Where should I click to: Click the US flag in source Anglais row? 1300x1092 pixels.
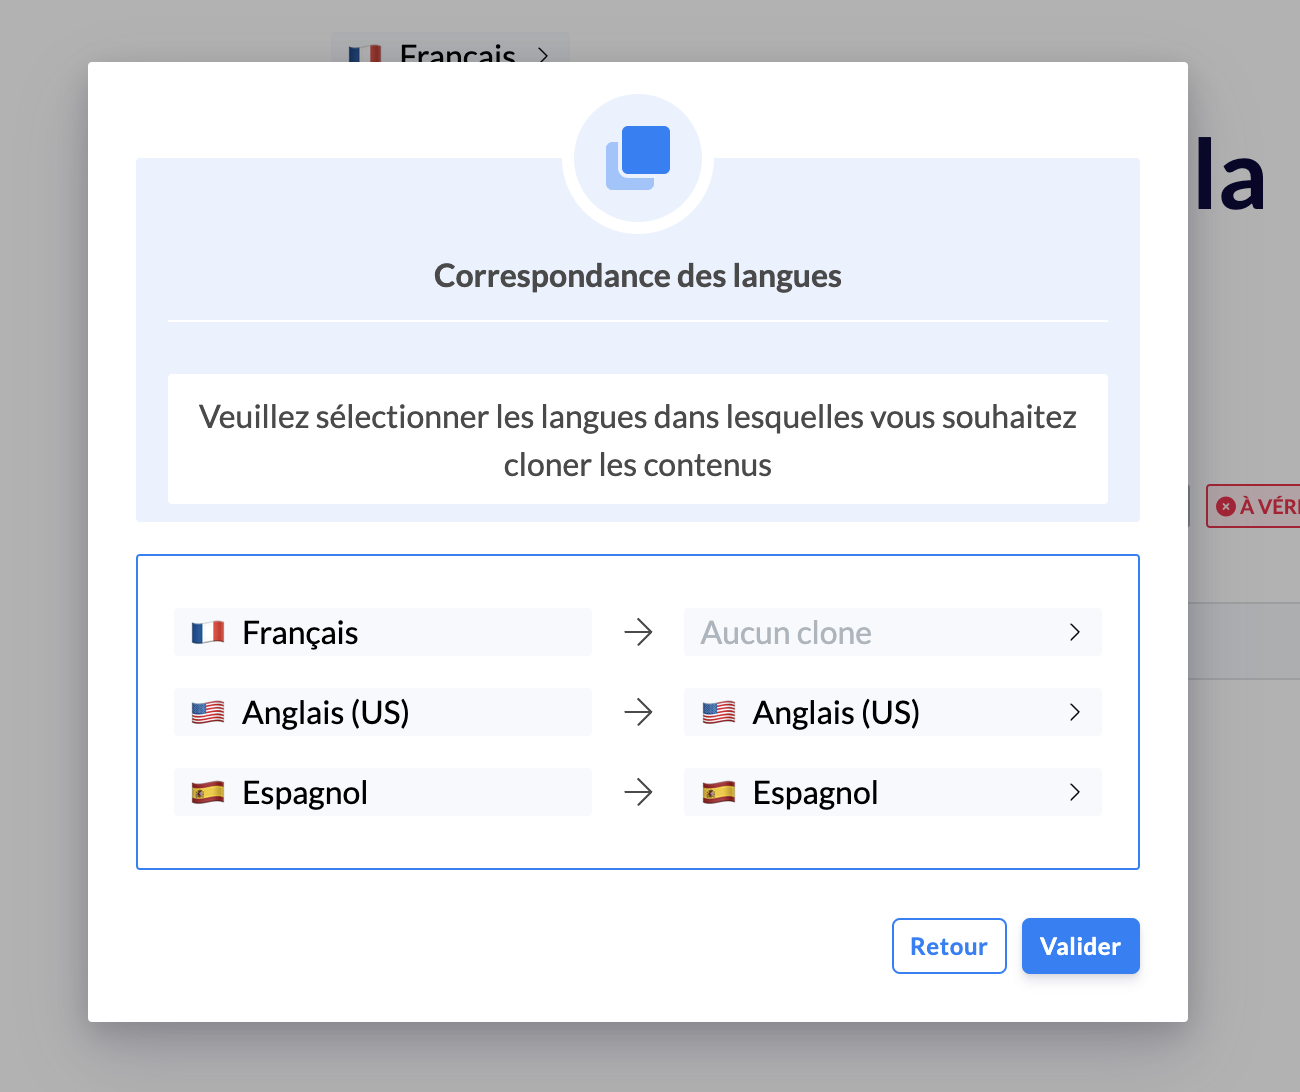click(x=208, y=713)
